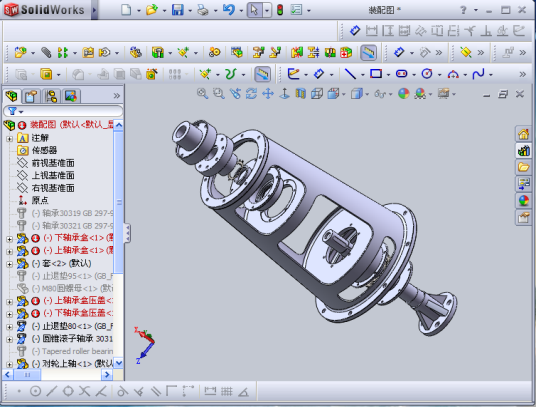Viewport: 536px width, 408px height.
Task: Open the Options checklist icon
Action: coord(296,10)
